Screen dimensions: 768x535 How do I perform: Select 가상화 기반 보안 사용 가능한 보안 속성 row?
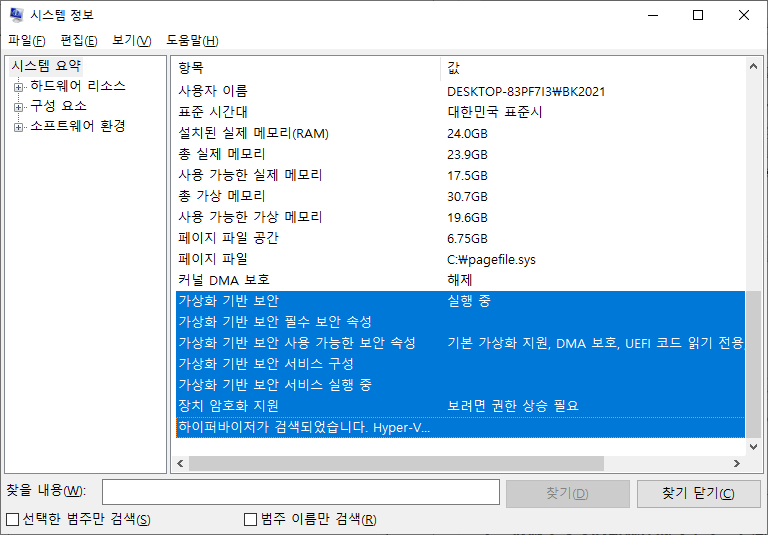pos(460,343)
